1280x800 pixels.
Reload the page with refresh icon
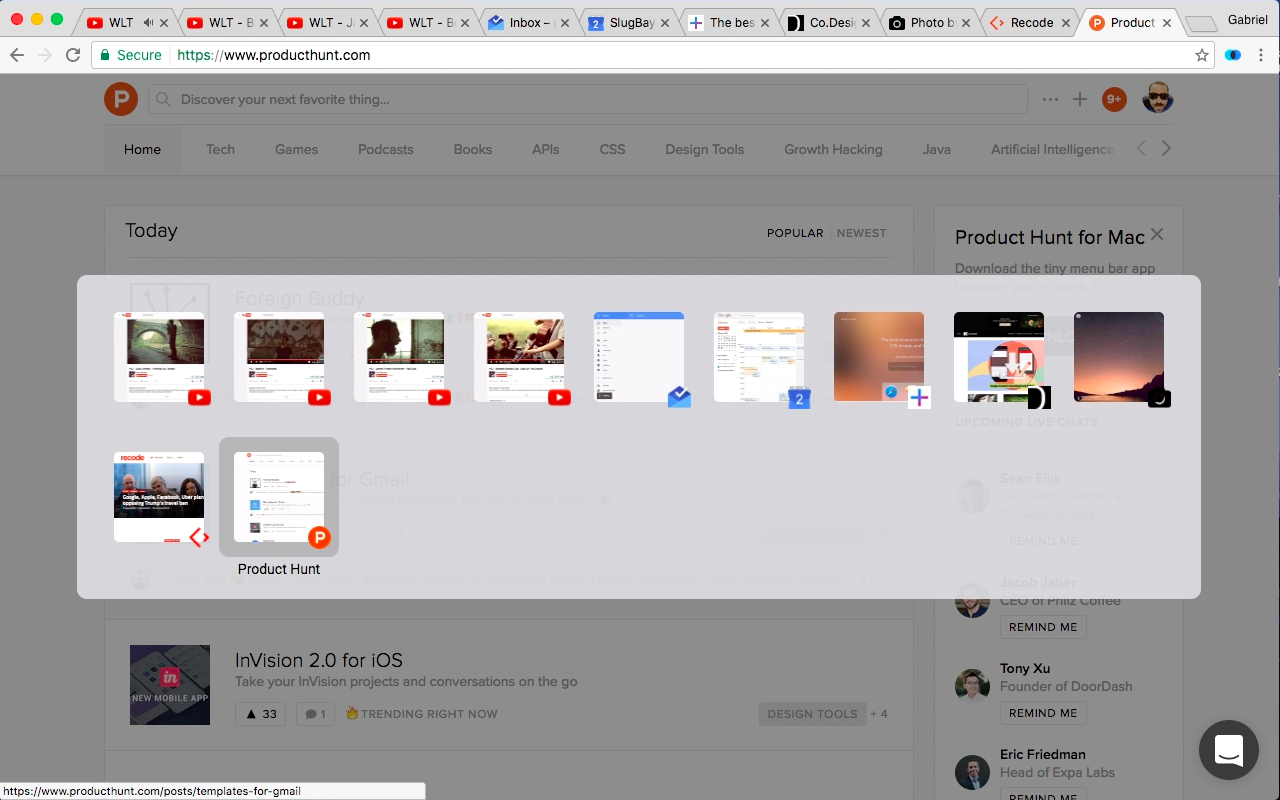73,55
